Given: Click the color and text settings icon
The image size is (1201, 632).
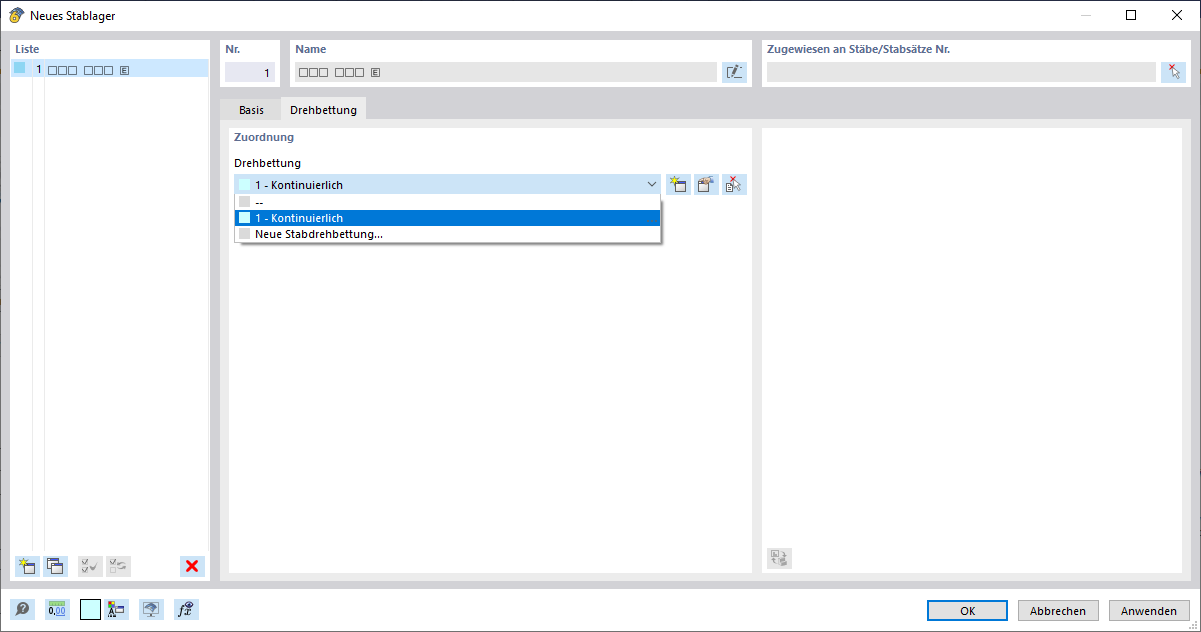Looking at the screenshot, I should coord(116,609).
